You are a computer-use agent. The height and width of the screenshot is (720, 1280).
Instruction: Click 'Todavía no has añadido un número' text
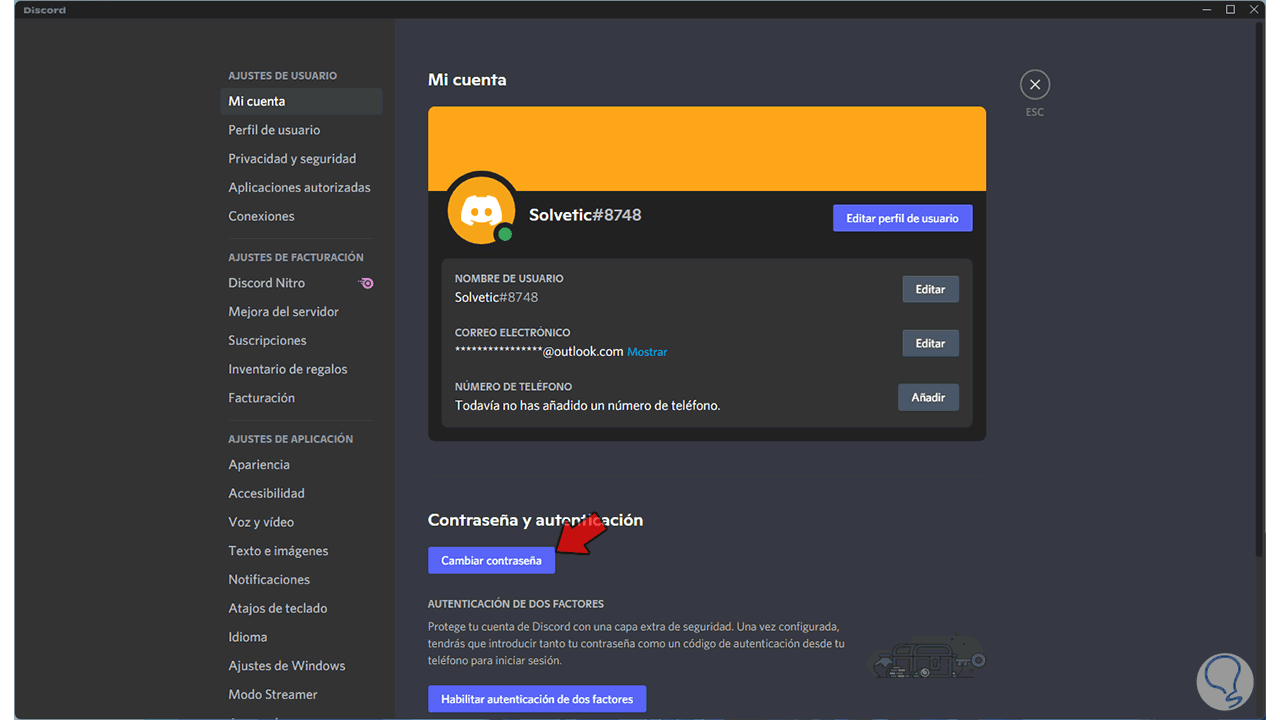click(x=587, y=406)
